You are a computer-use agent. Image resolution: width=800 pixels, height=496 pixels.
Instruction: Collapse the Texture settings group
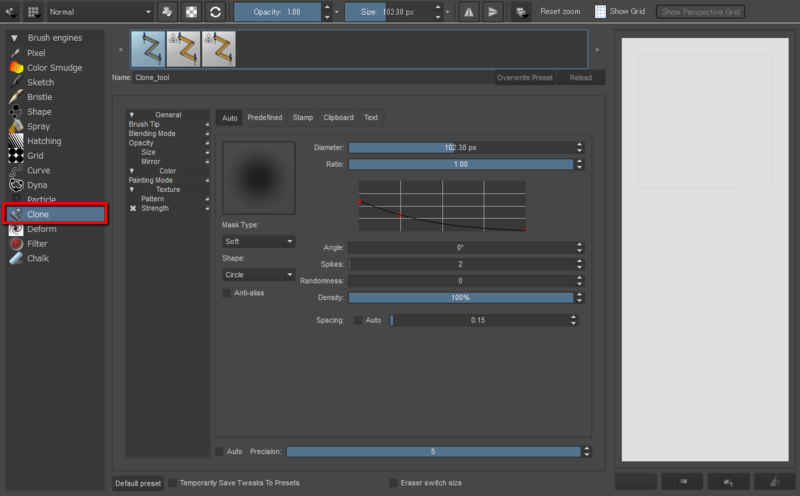tap(132, 189)
